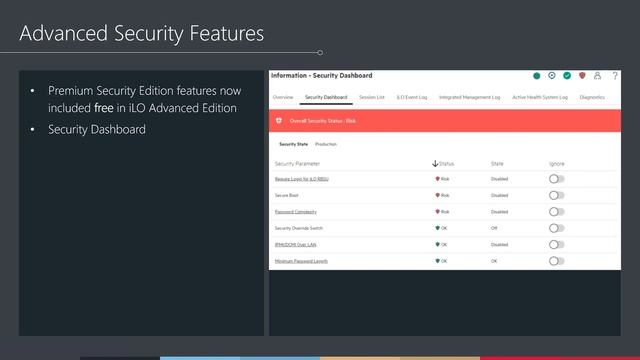This screenshot has height=360, width=640.
Task: Click the red security shield header icon
Action: click(x=582, y=76)
